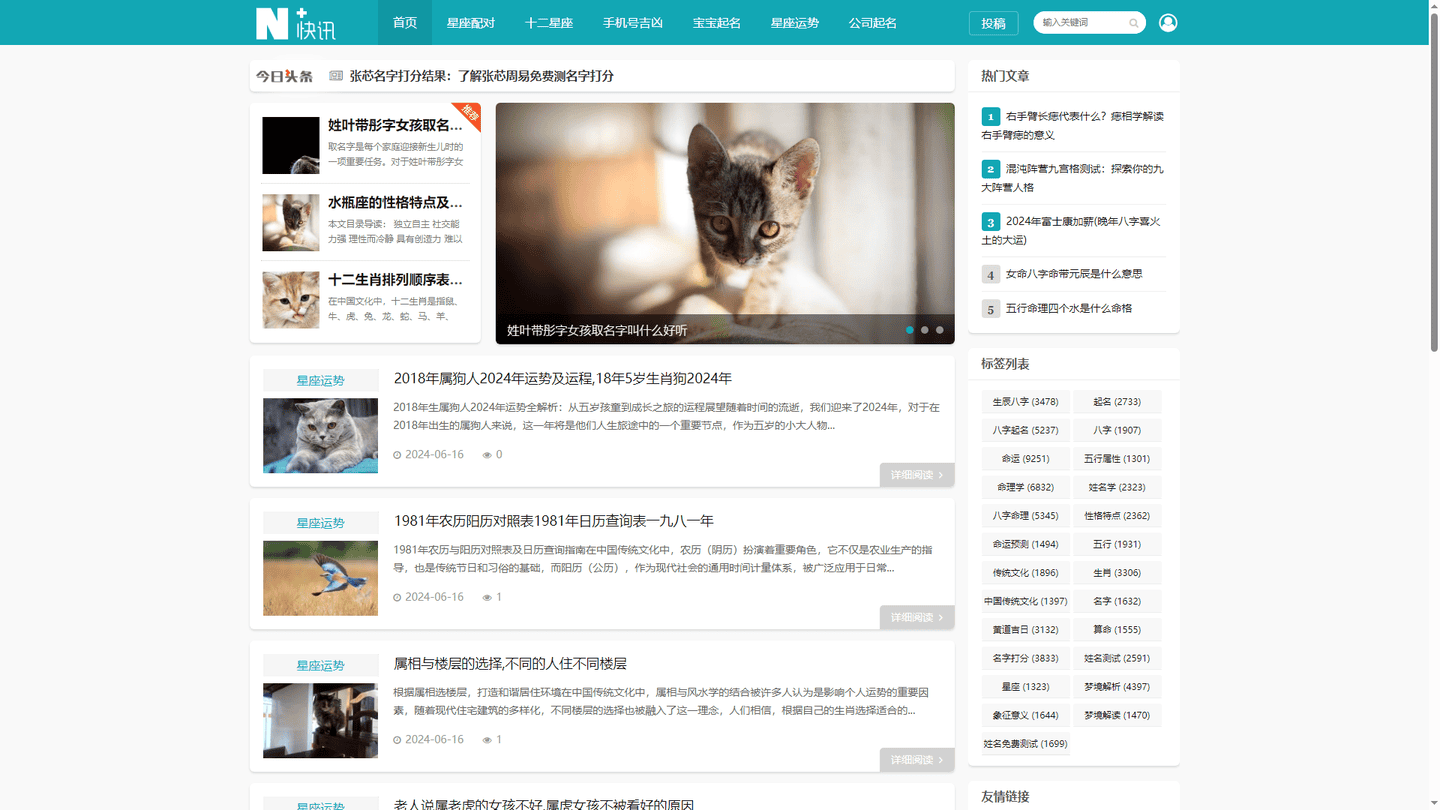The height and width of the screenshot is (810, 1440).
Task: Click 星座运势 label above bird thumbnail
Action: tap(320, 523)
